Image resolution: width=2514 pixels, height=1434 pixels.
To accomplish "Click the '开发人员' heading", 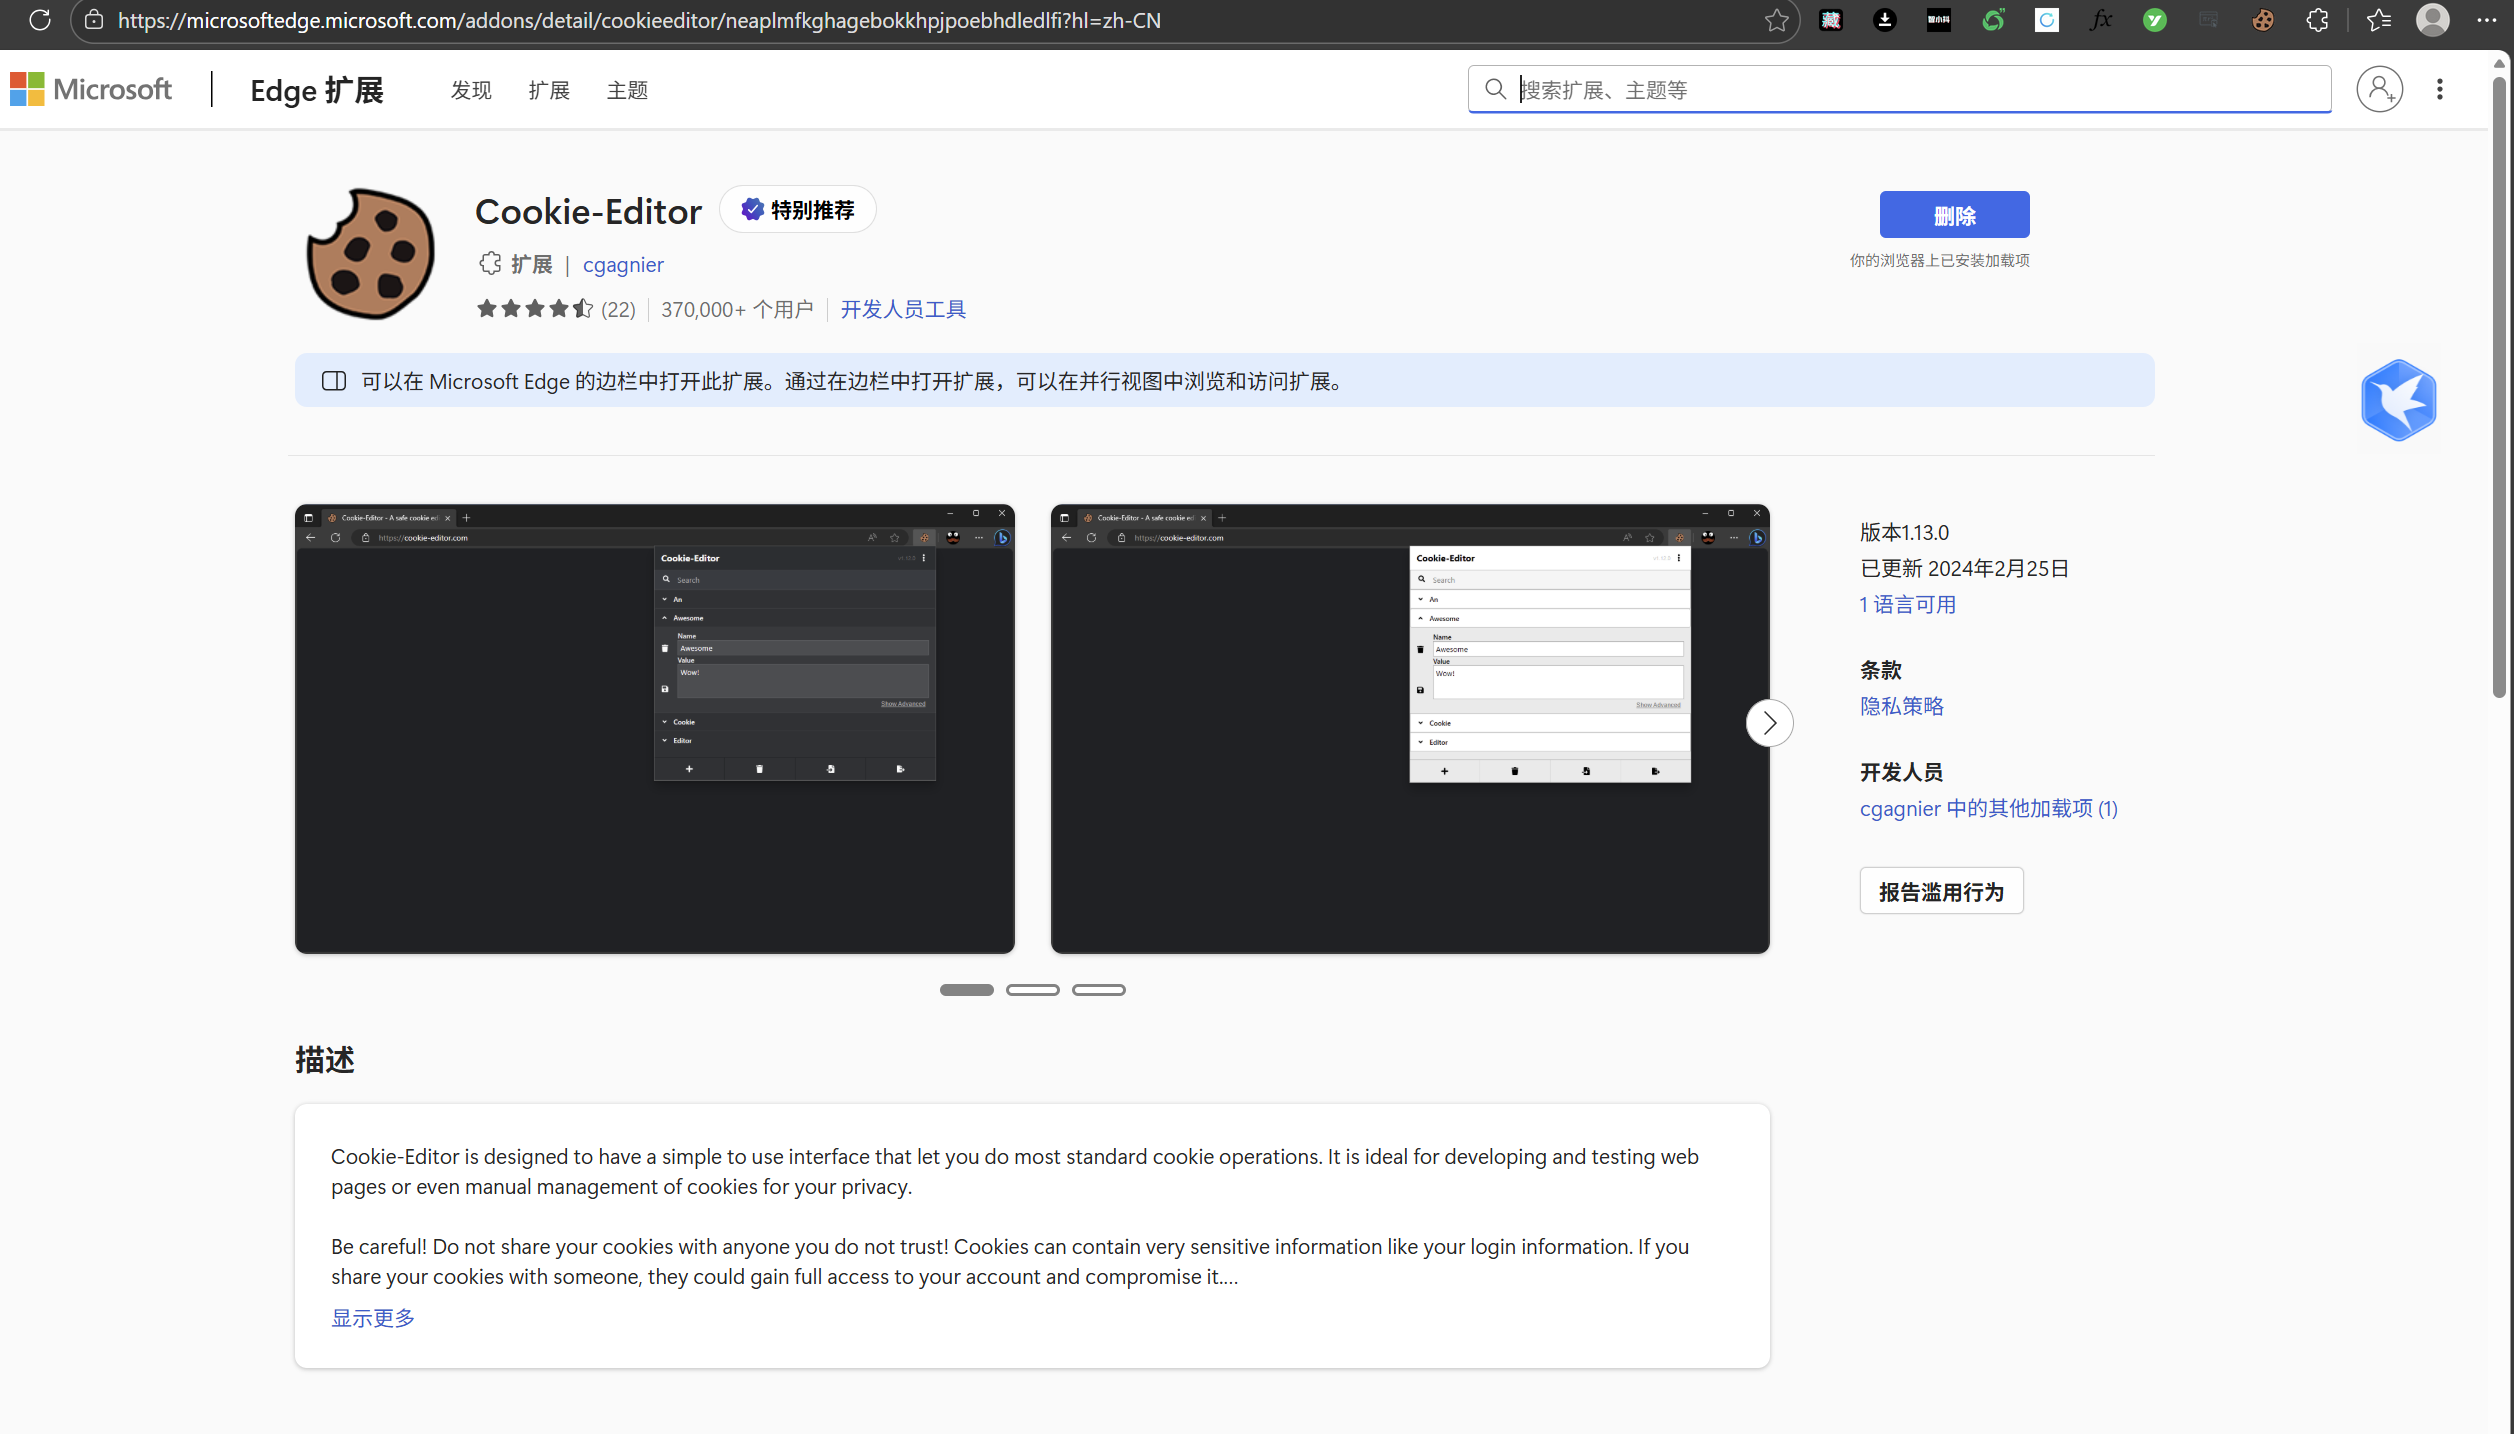I will [x=1901, y=773].
